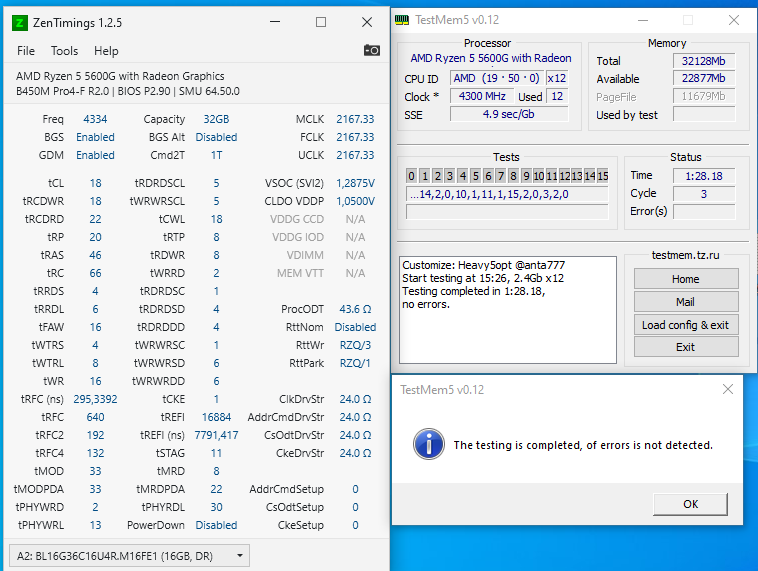Select test box number 10

point(539,176)
